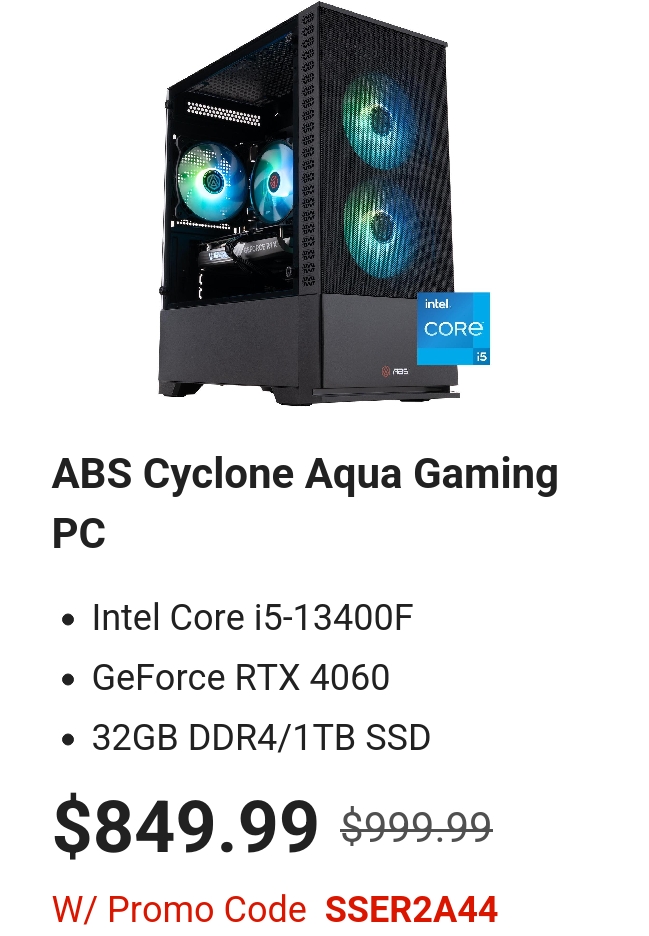Screen dimensions: 649x936
Task: Click the ABS logo on the PC case
Action: click(395, 371)
